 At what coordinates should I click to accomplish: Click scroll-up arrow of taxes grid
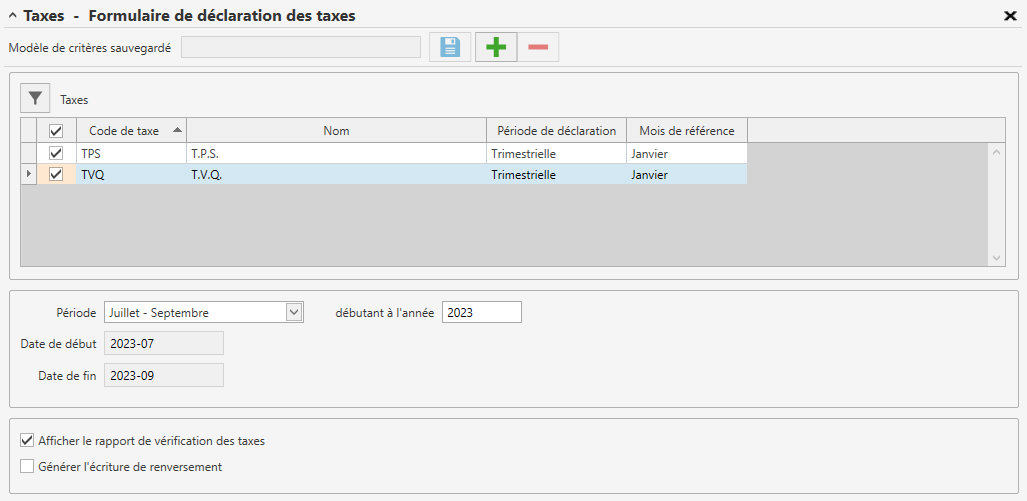996,152
